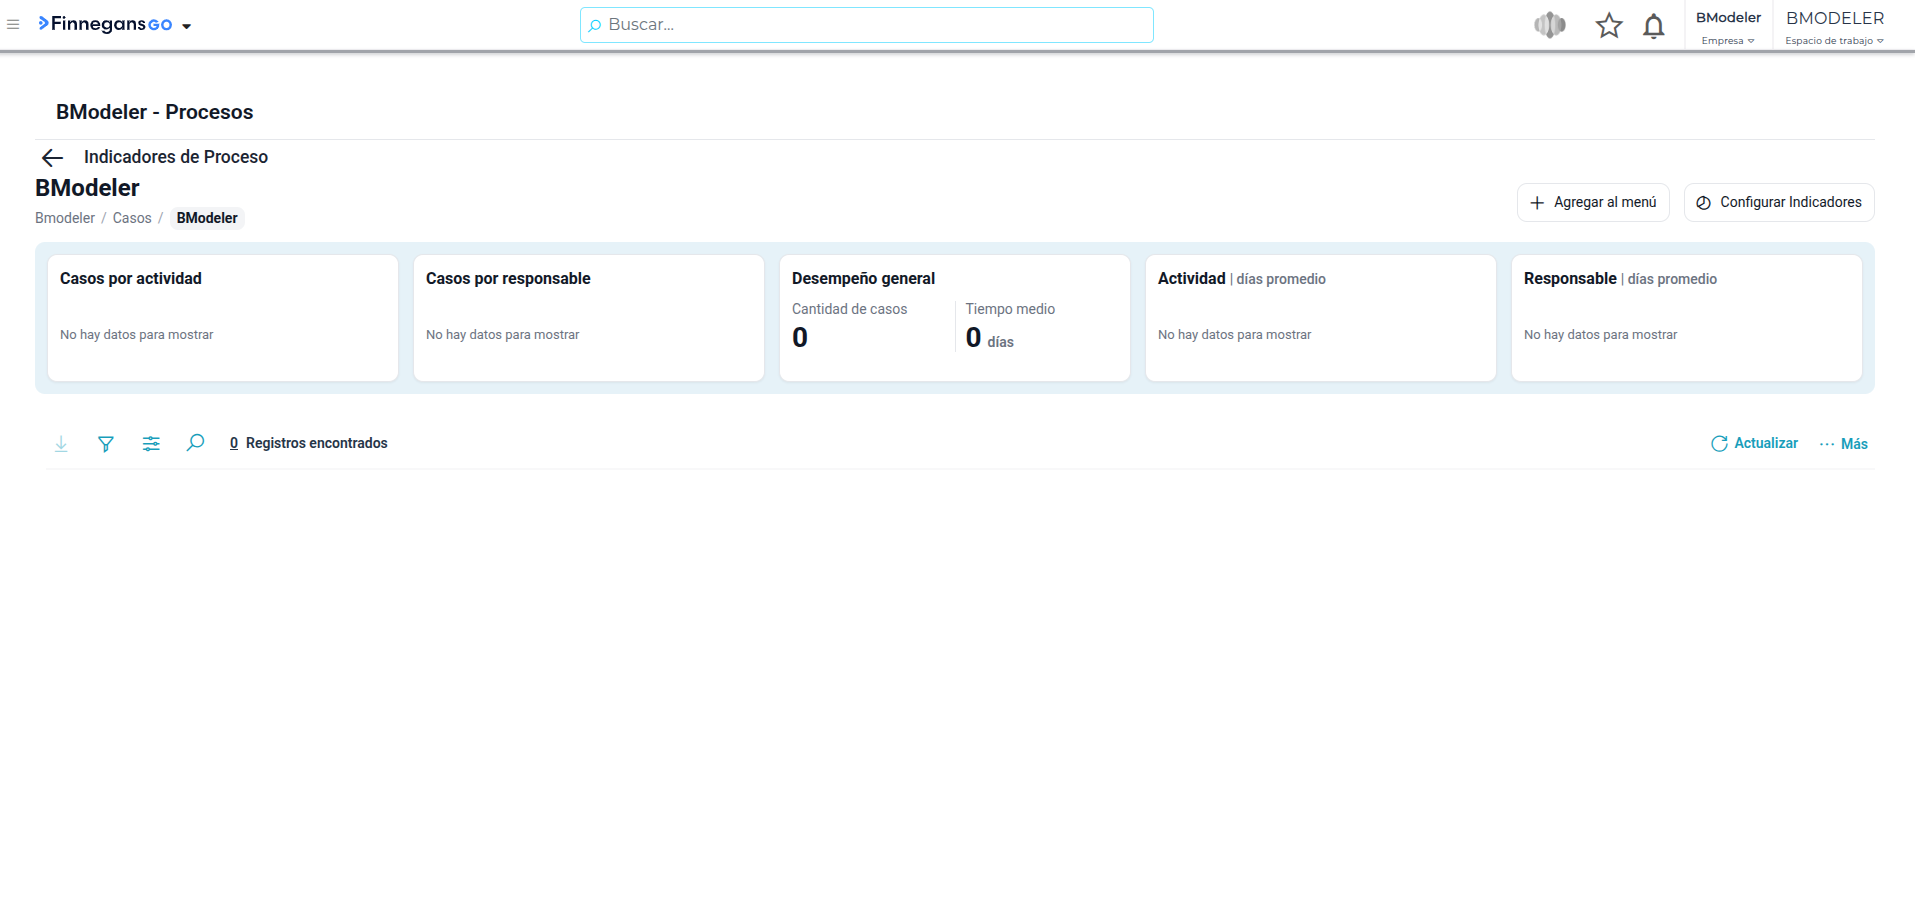Open the notifications bell icon

[x=1654, y=26]
